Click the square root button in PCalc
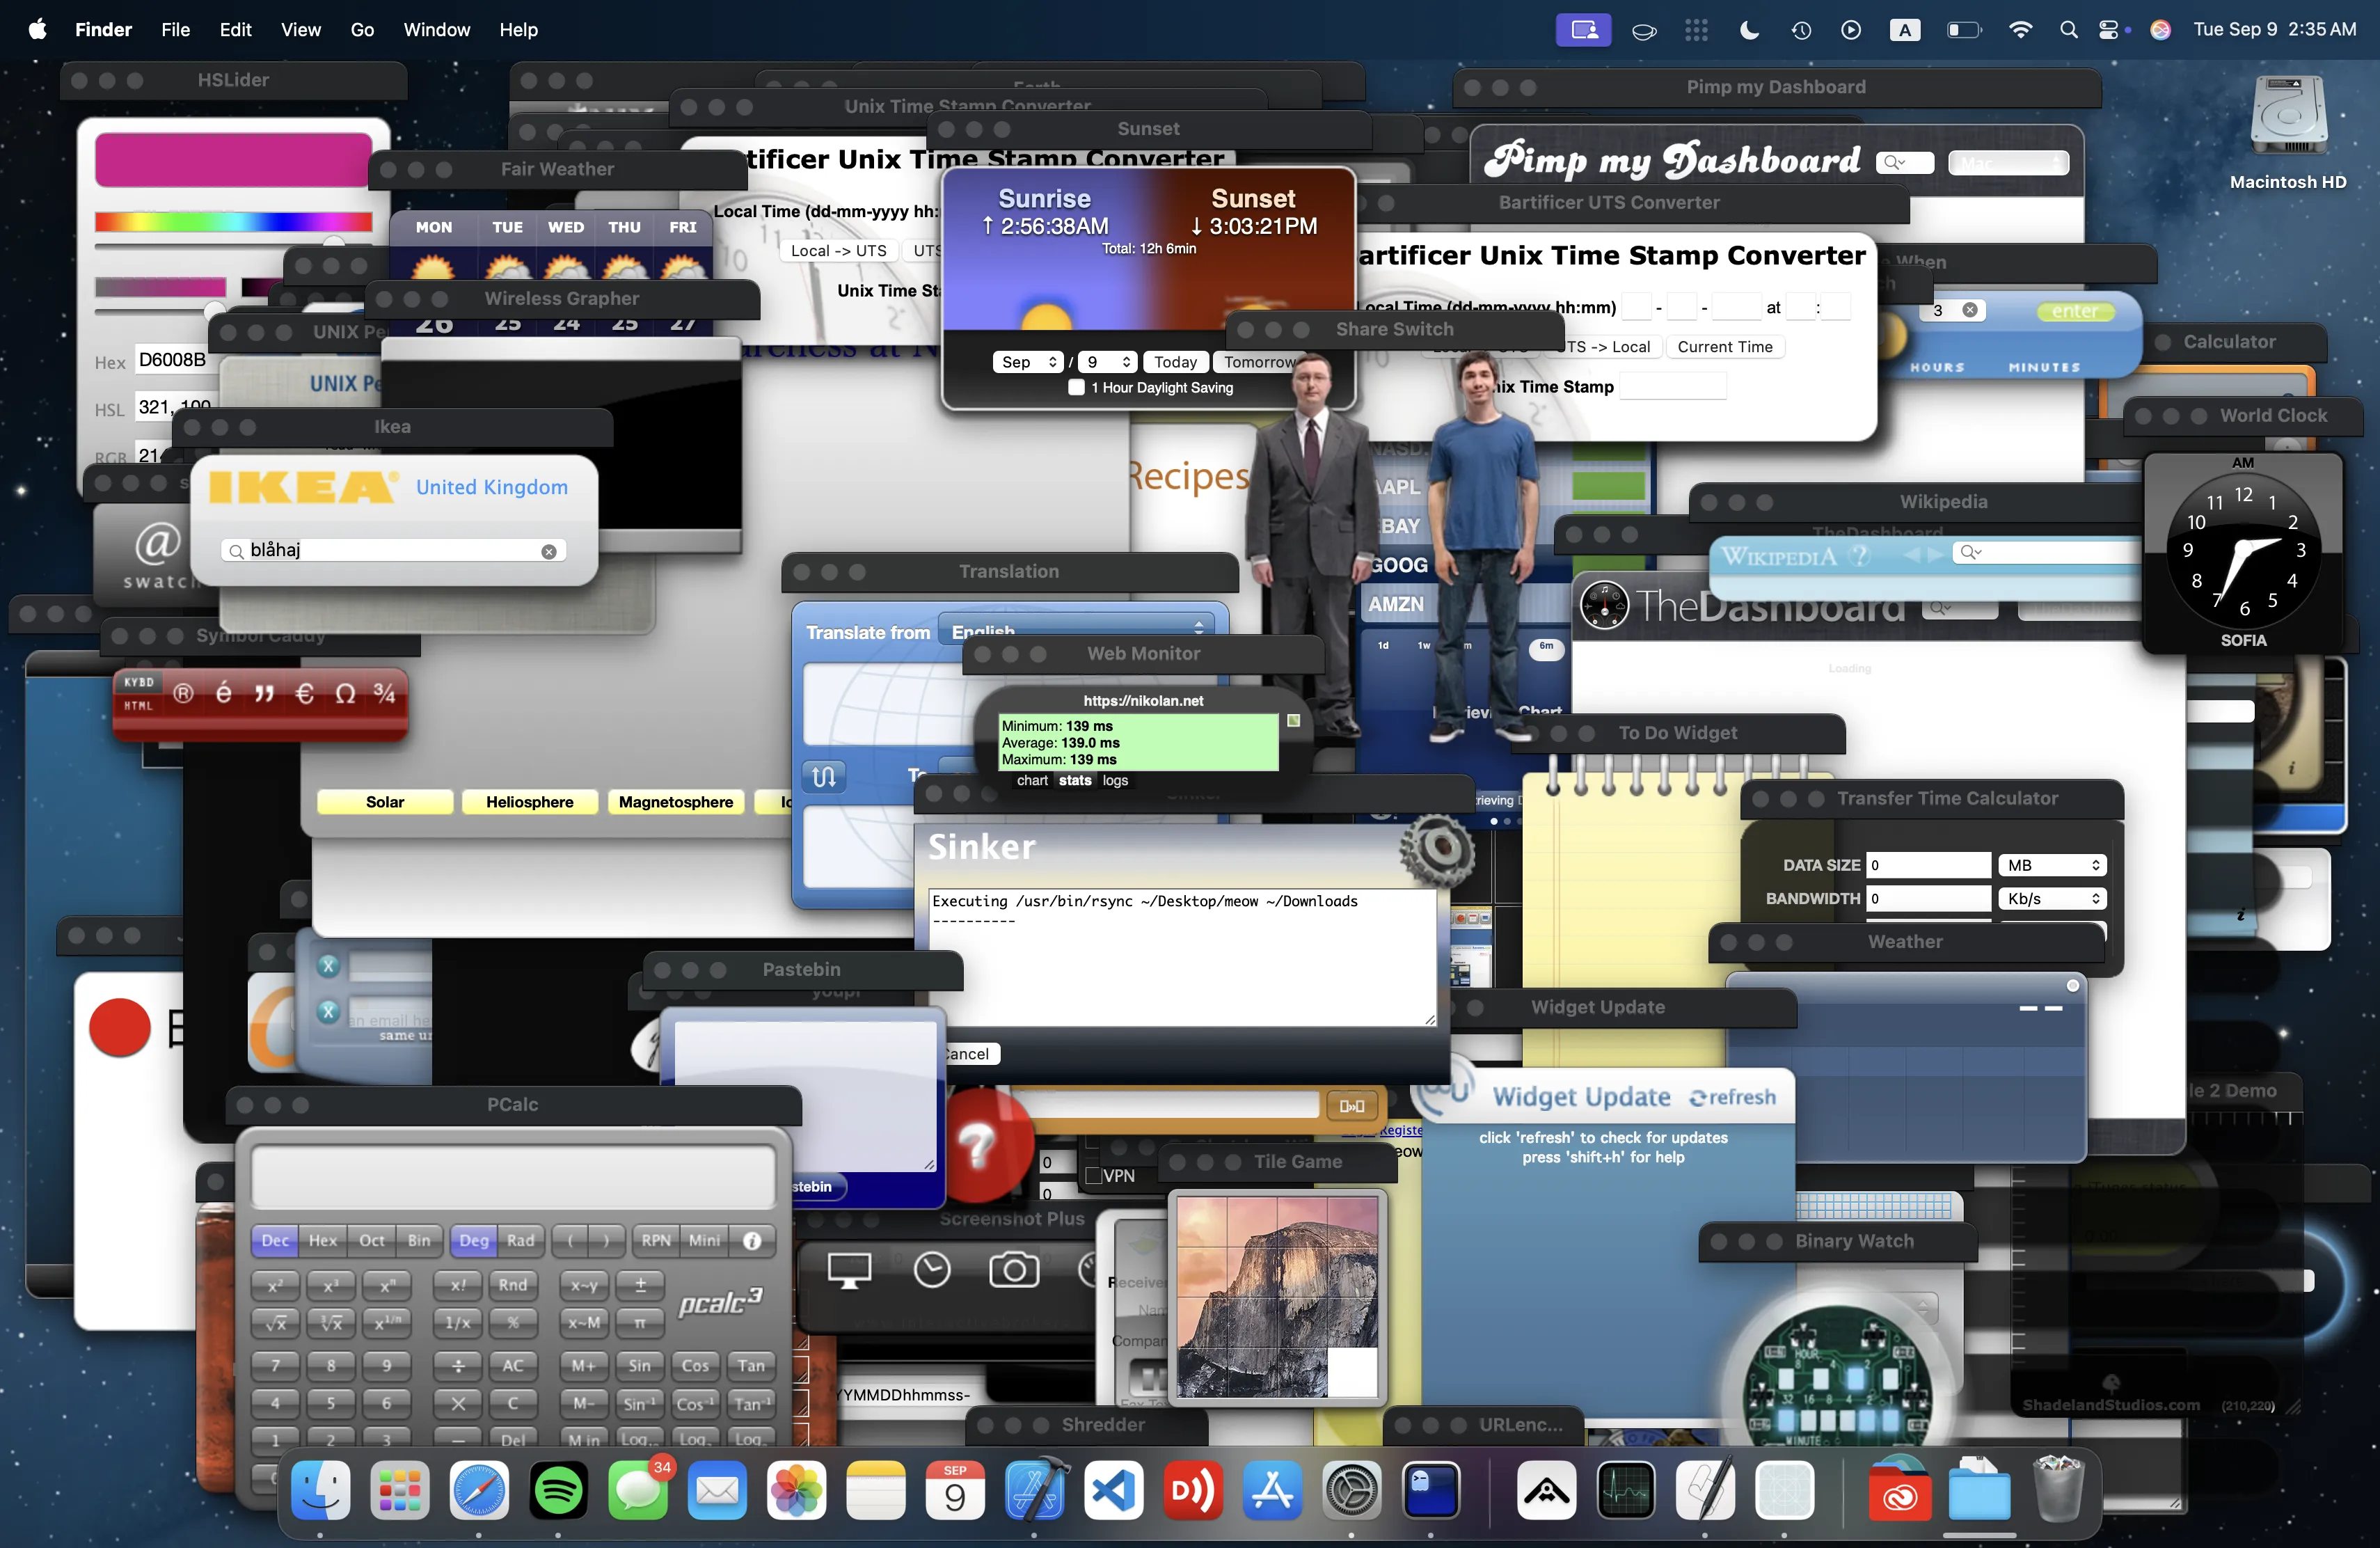 pos(275,1322)
